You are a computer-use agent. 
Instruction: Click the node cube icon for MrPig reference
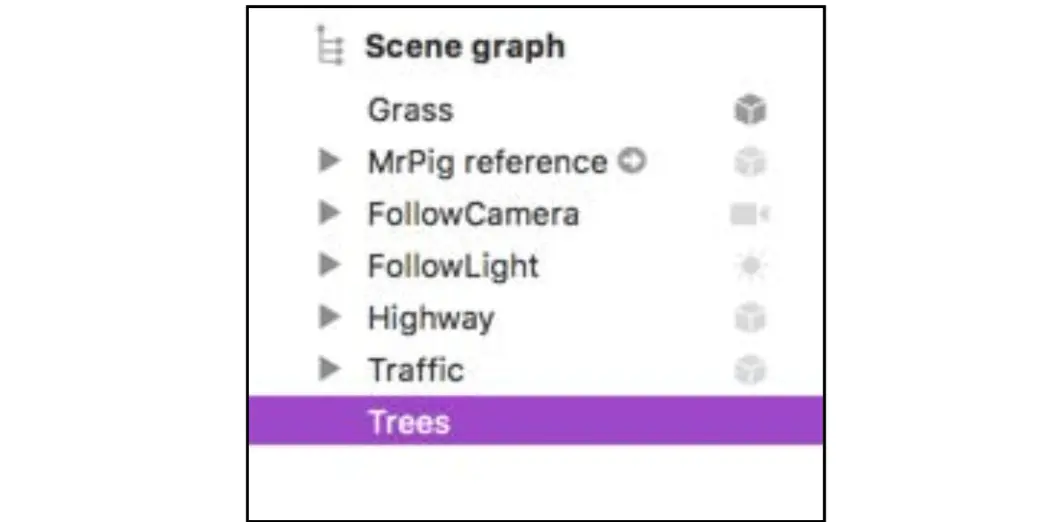tap(749, 162)
